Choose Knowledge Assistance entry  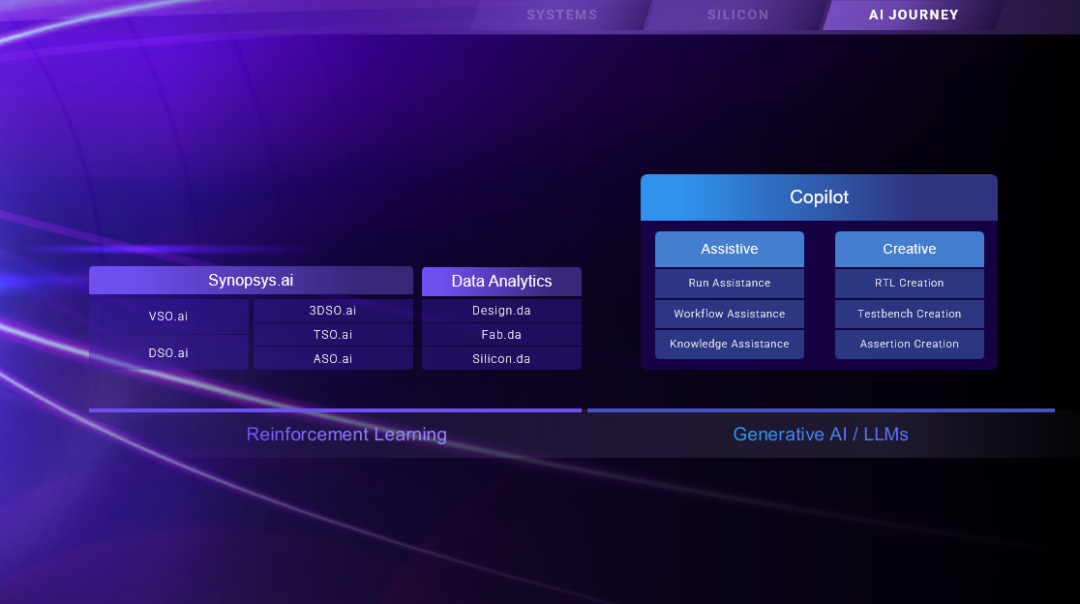point(729,344)
